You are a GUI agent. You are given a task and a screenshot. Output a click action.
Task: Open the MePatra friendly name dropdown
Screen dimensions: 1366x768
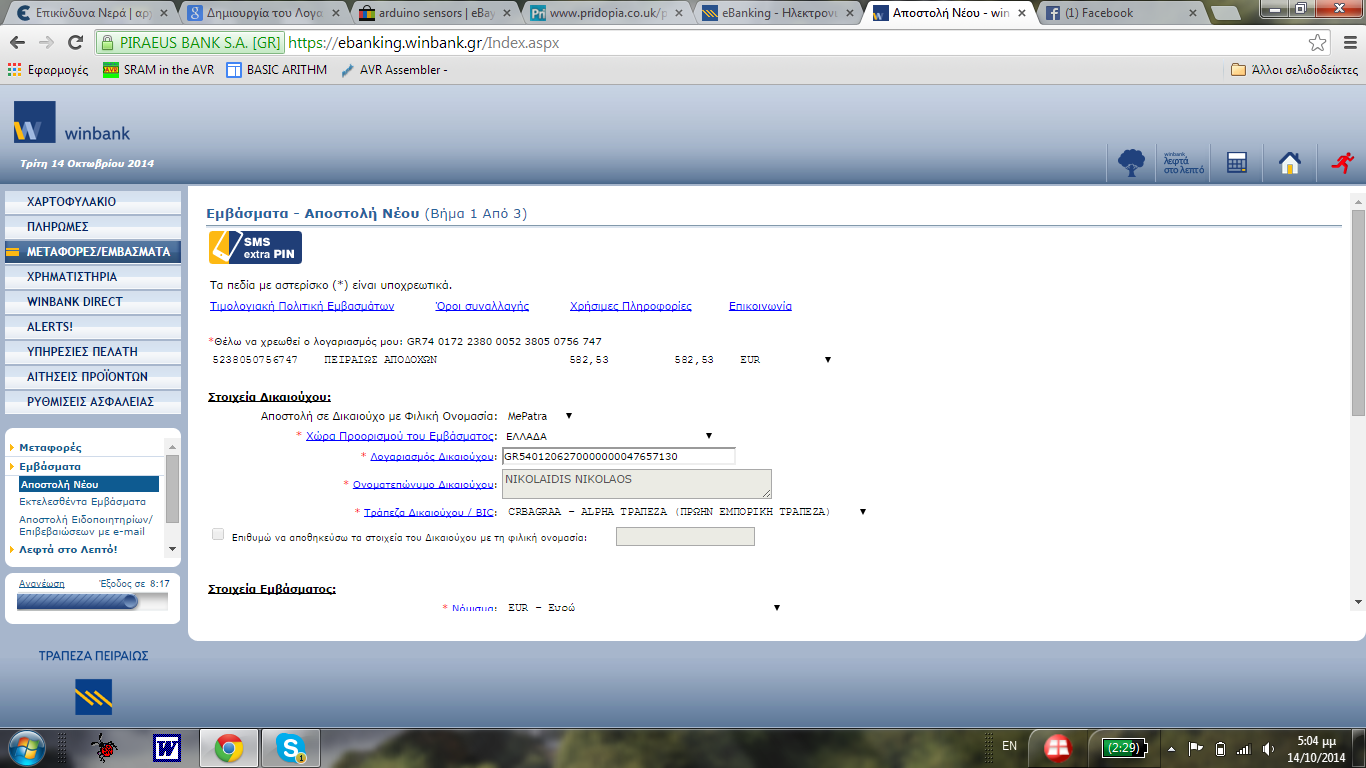coord(569,415)
